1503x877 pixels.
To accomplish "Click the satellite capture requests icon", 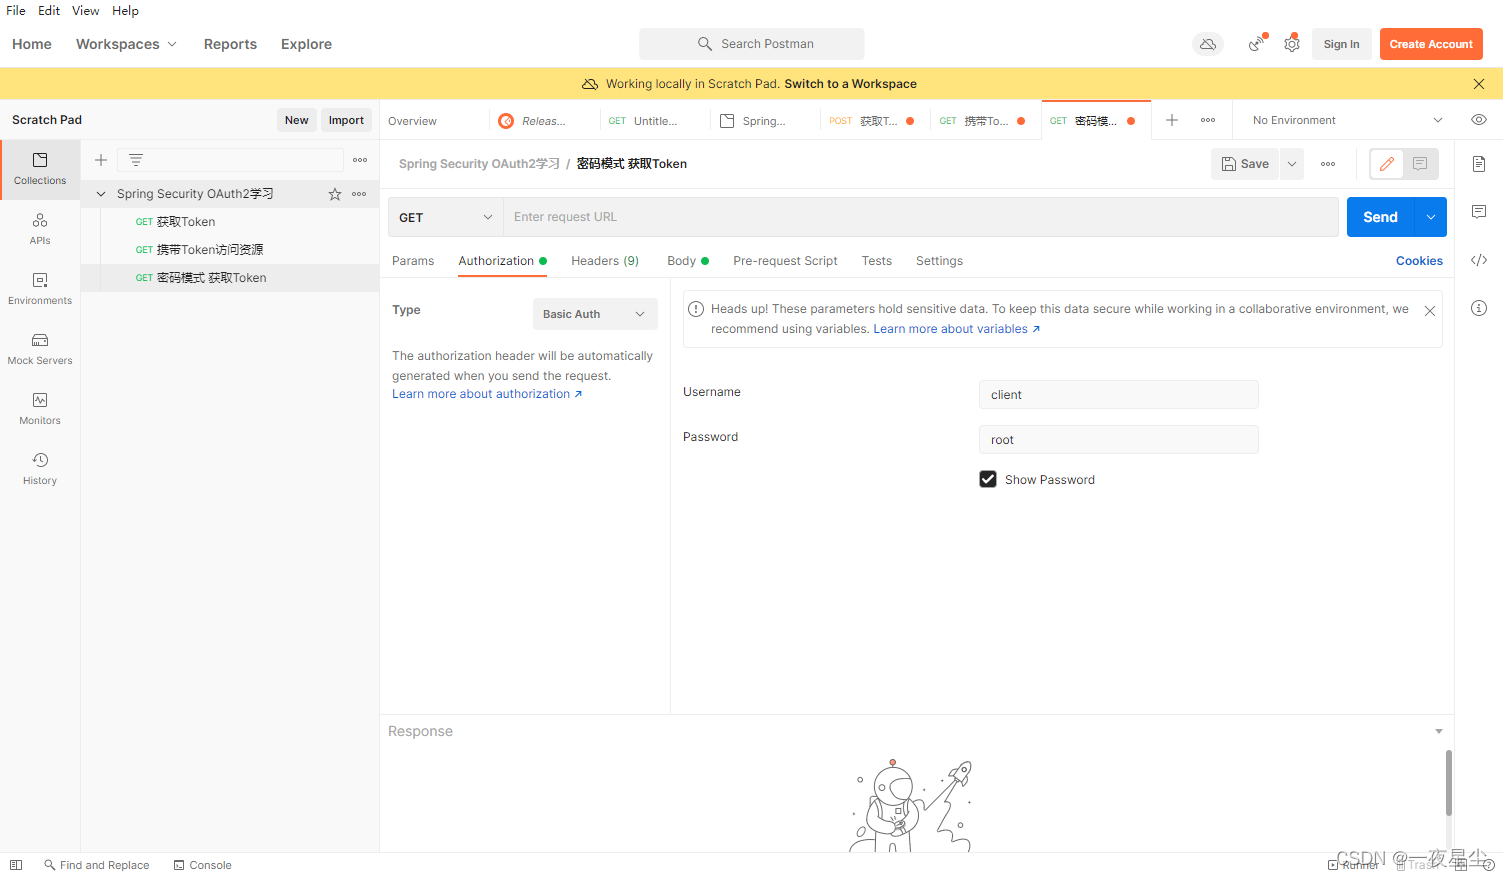I will (1256, 44).
